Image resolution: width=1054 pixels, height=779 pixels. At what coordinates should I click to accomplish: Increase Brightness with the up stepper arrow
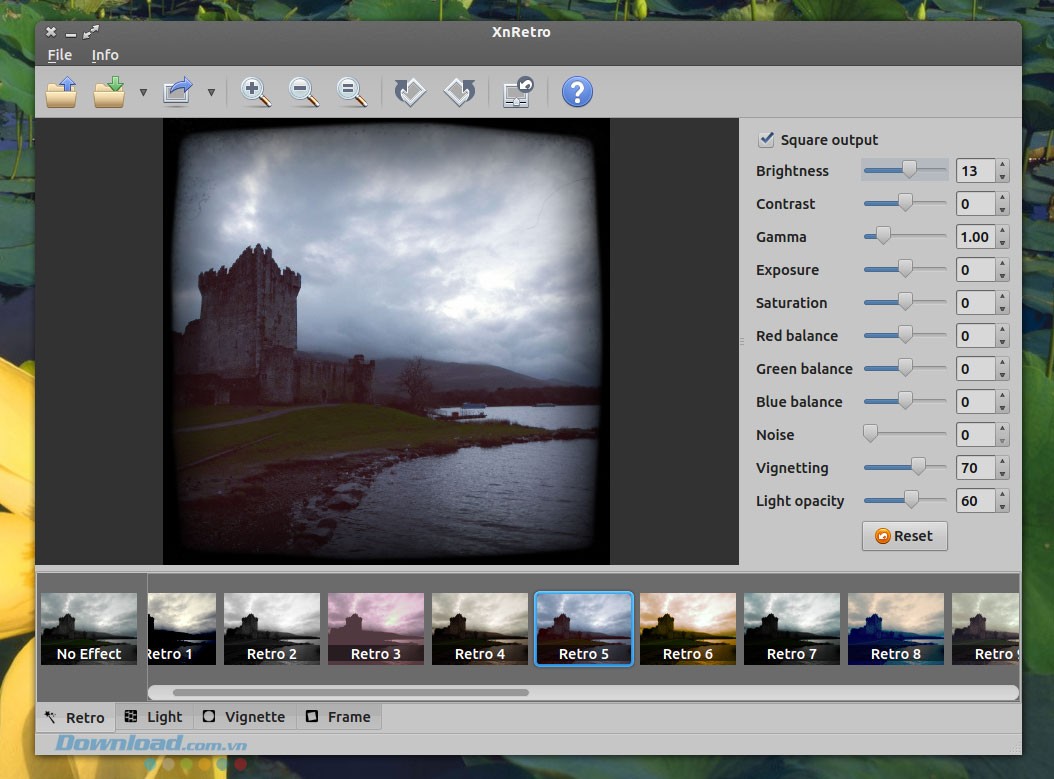pyautogui.click(x=1002, y=165)
